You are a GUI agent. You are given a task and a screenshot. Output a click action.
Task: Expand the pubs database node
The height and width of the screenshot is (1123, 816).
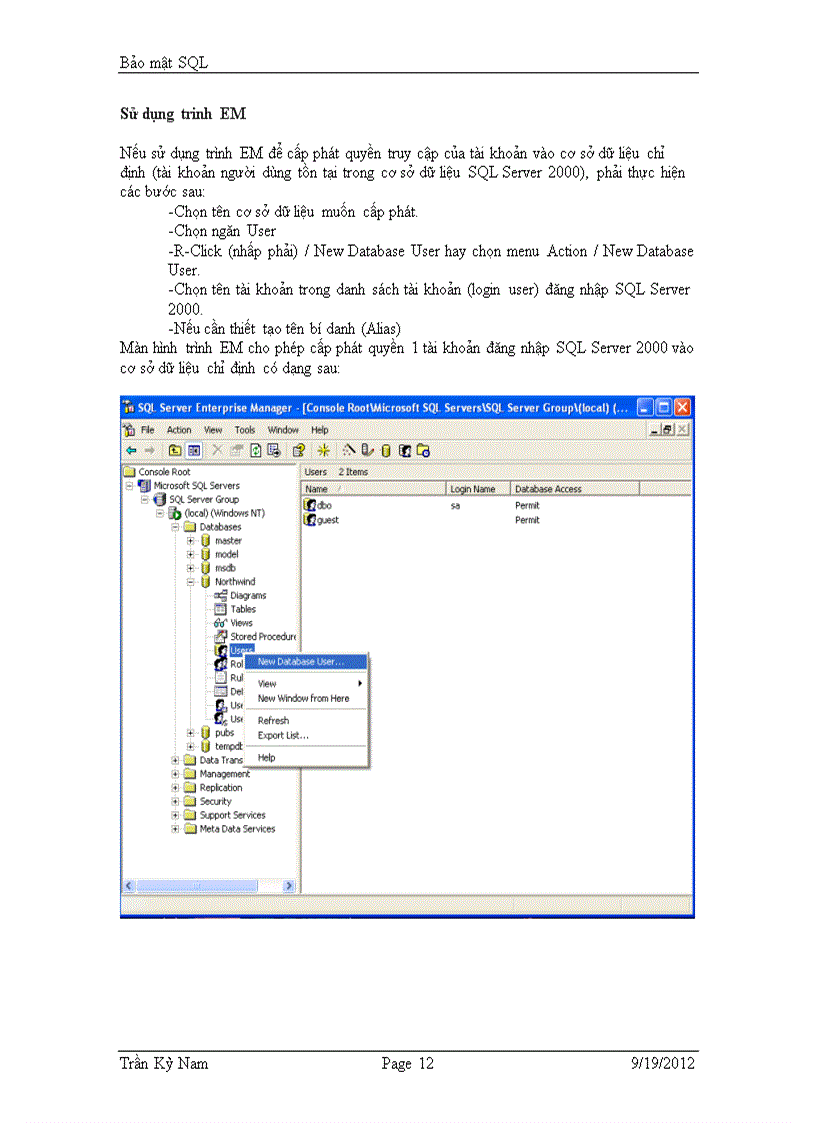(x=191, y=732)
